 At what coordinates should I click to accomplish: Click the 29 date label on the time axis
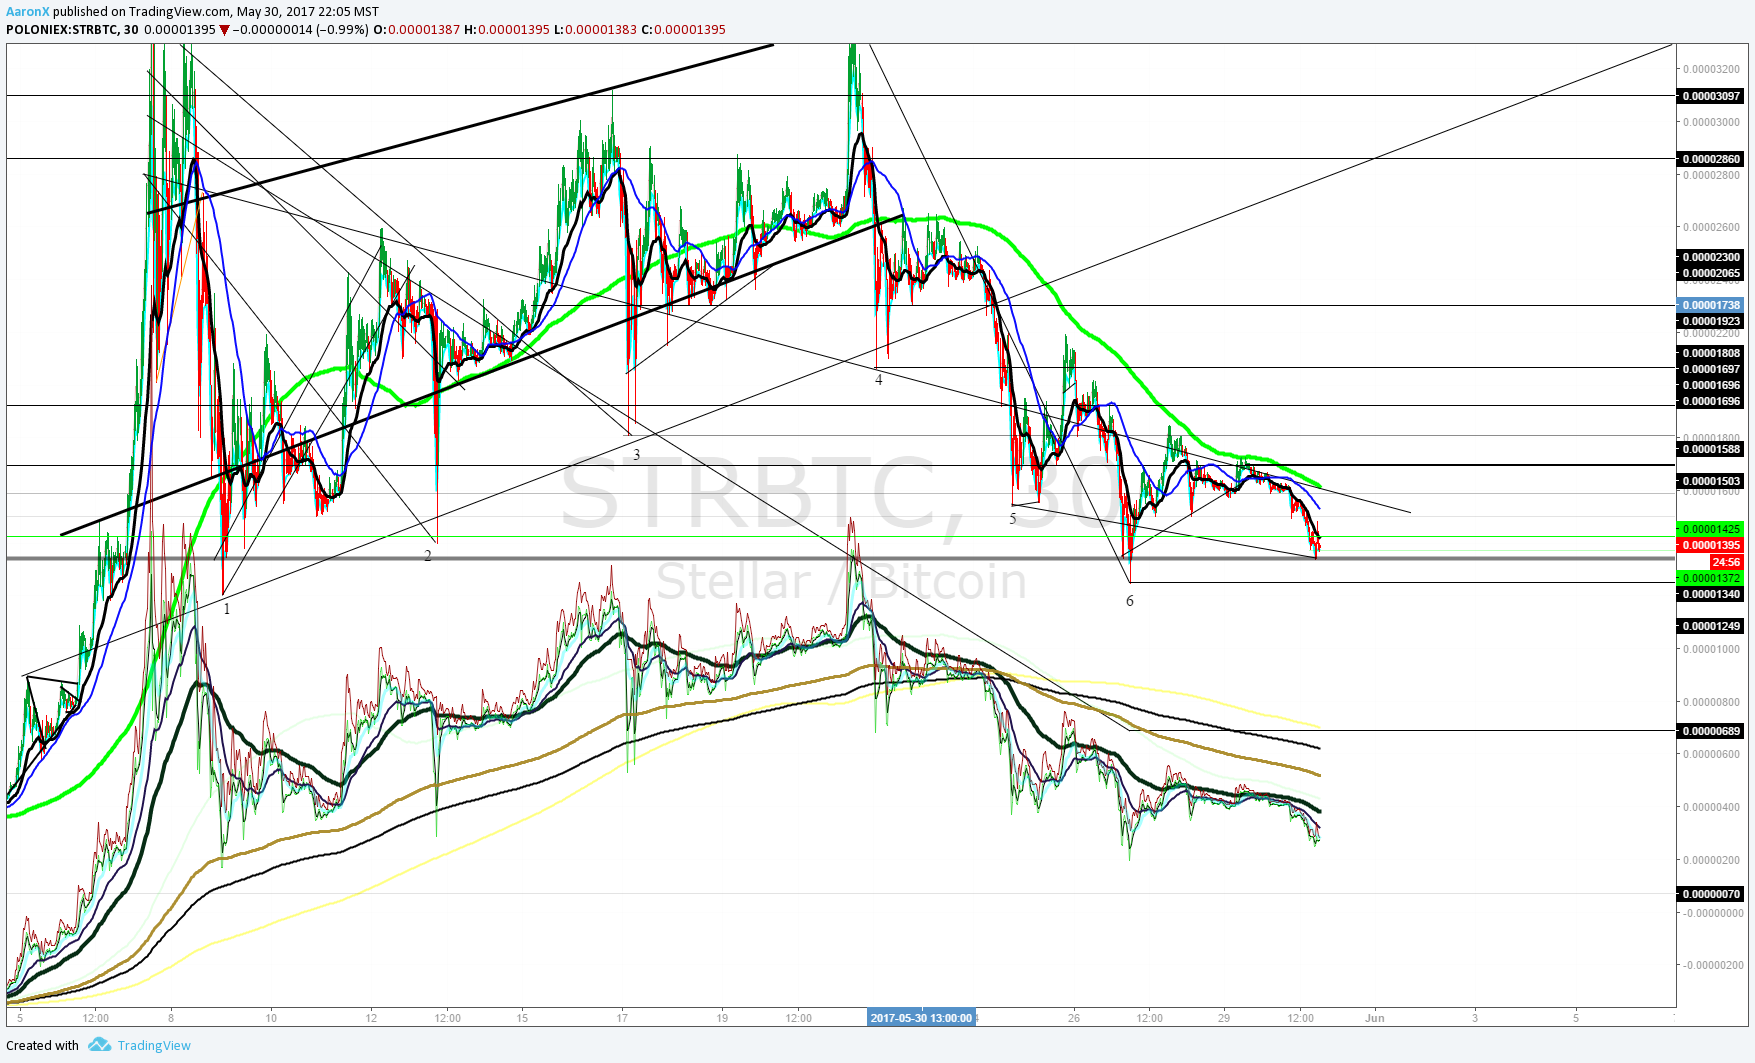pos(1224,1018)
